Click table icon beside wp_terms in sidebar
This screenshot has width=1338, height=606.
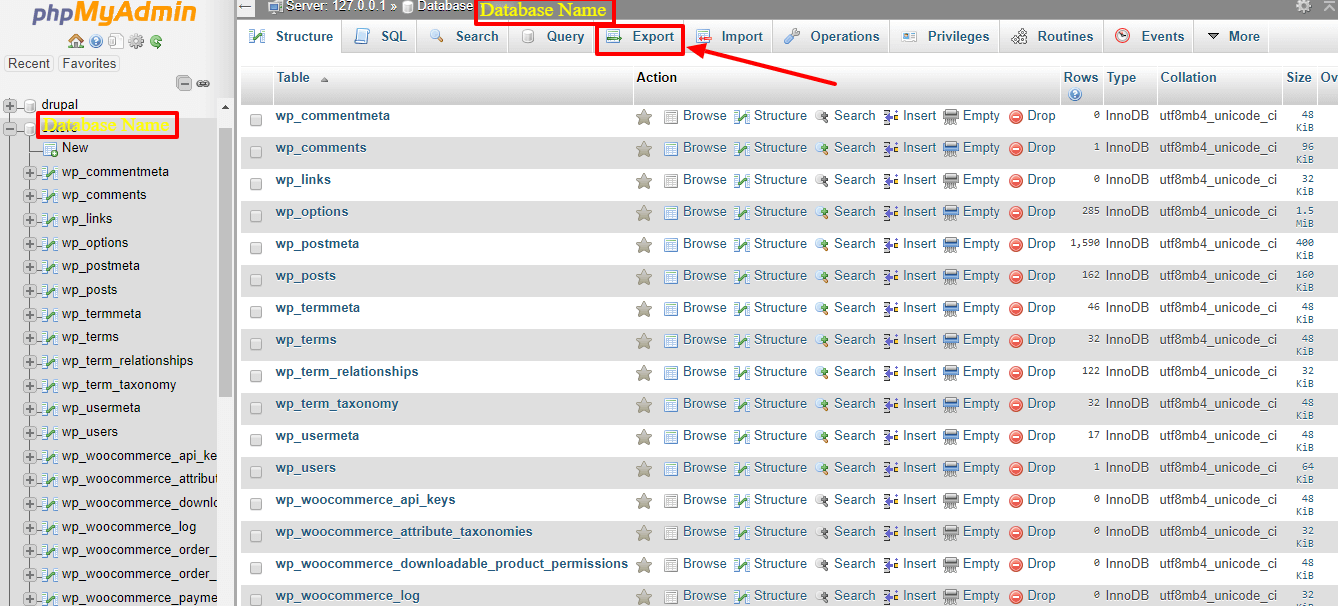(51, 338)
